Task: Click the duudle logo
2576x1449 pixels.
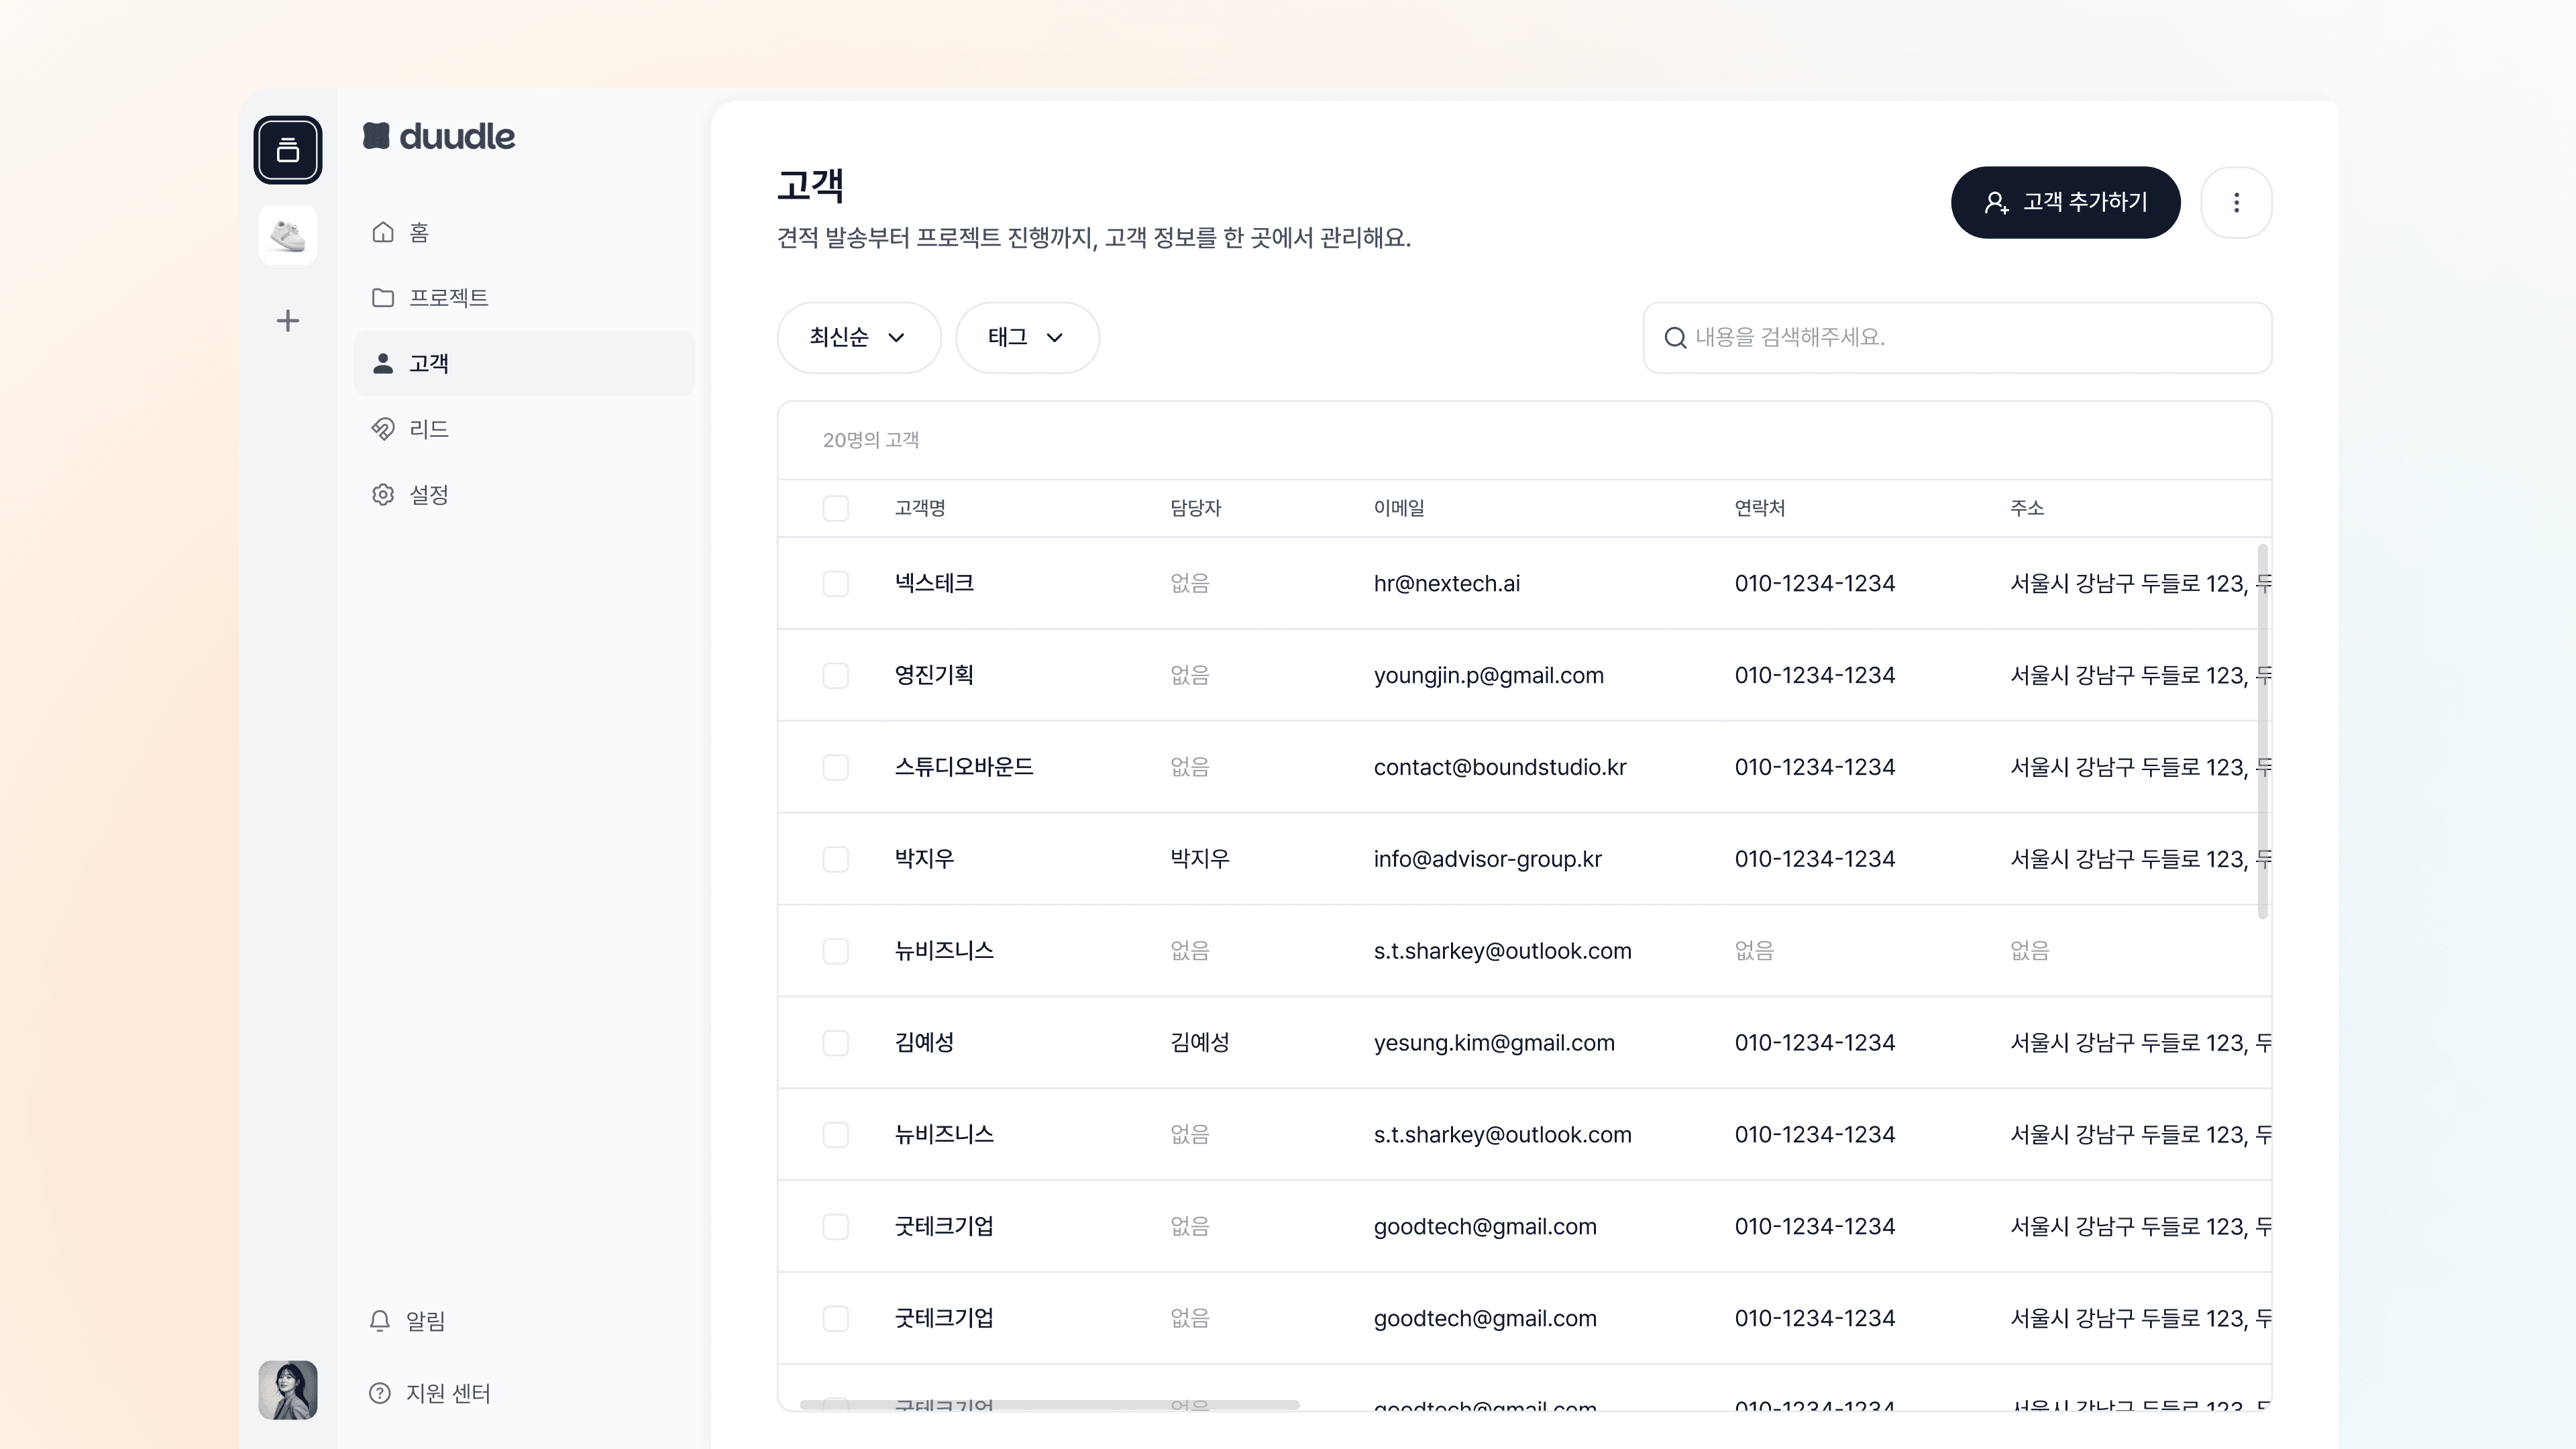Action: point(439,136)
